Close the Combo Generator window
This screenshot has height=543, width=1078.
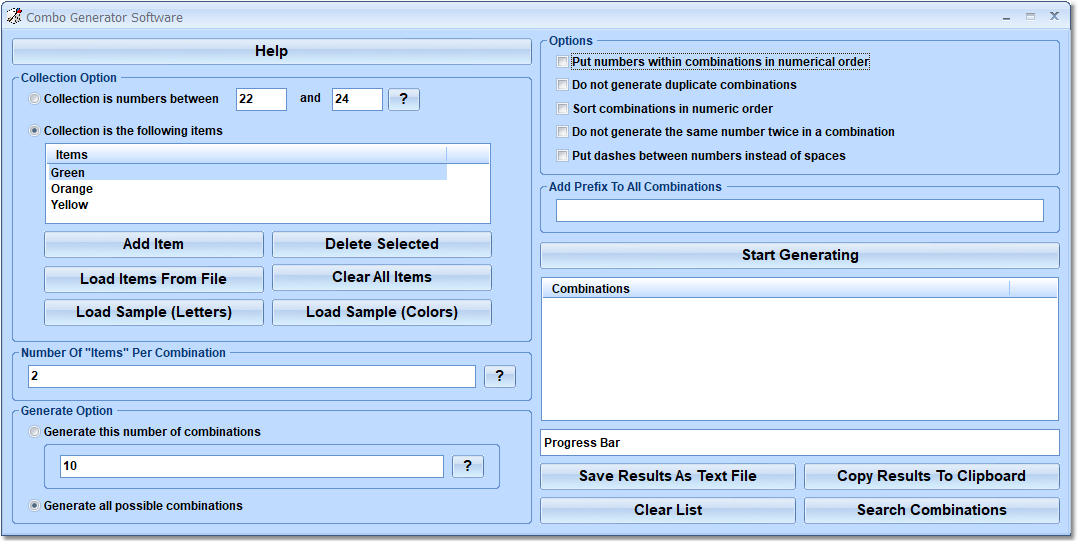coord(1054,16)
